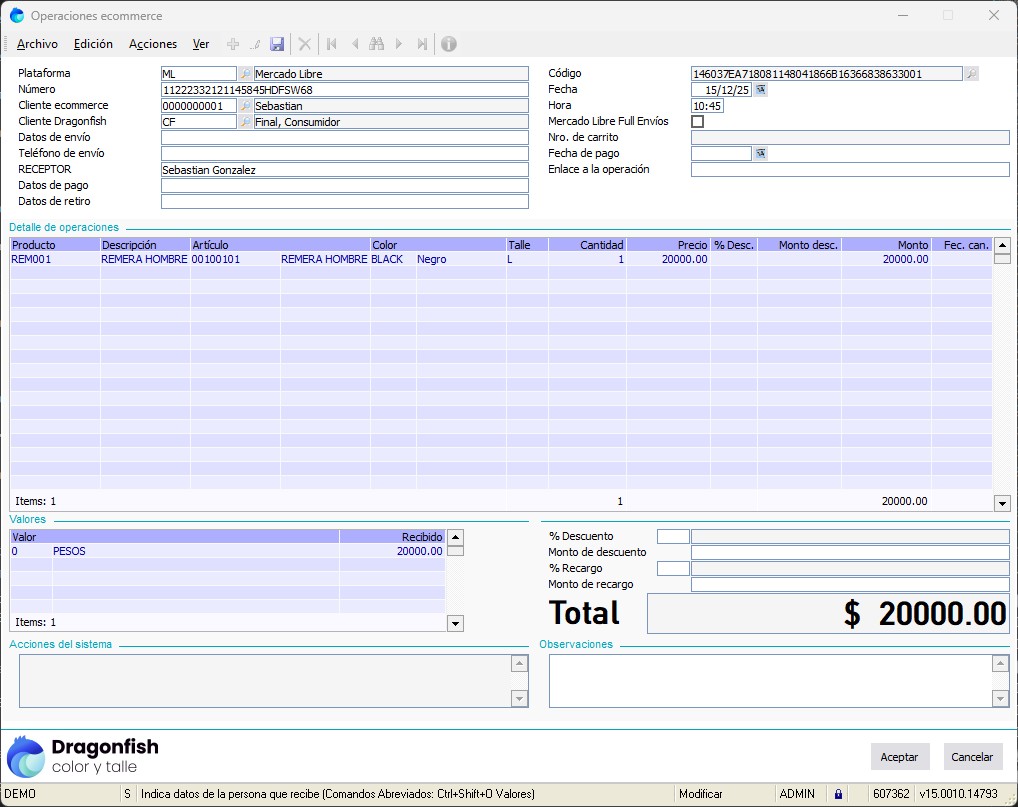Open lookup magnifier next to Cliente ecommerce
Screen dimensions: 1018x807
point(245,106)
